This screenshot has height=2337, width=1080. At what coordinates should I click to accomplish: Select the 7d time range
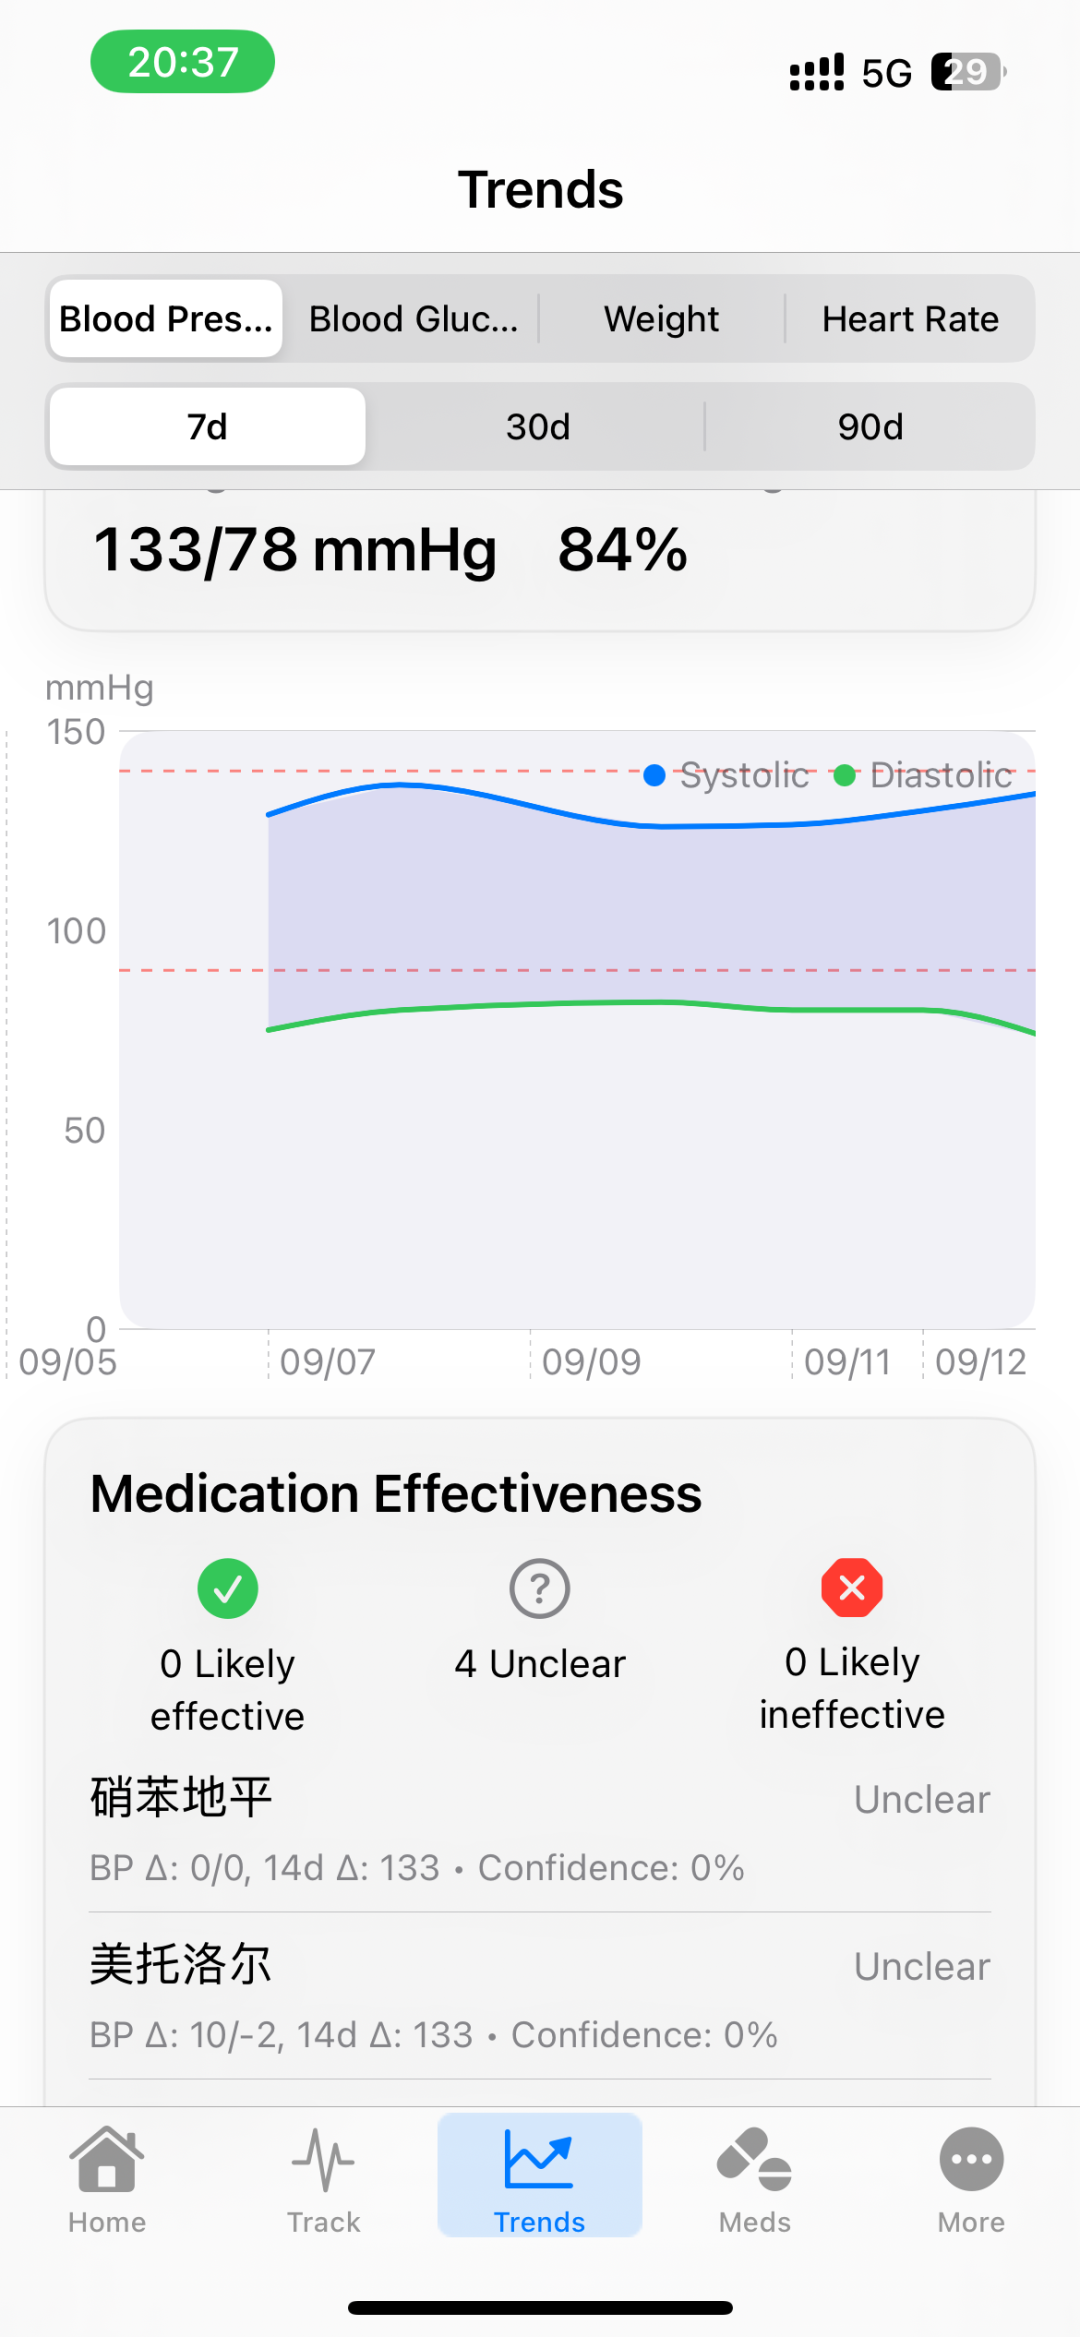coord(208,427)
